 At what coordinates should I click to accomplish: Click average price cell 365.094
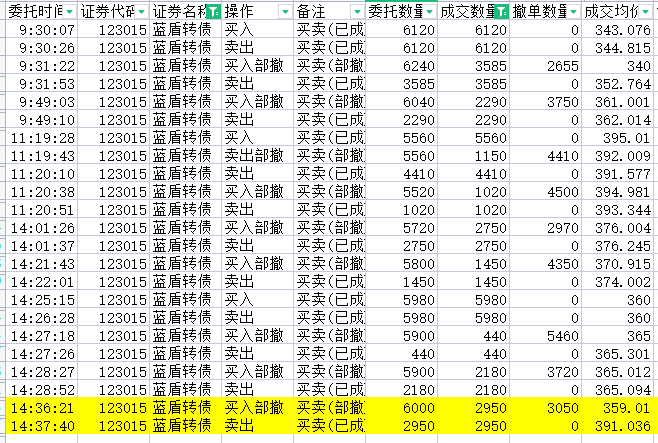619,390
